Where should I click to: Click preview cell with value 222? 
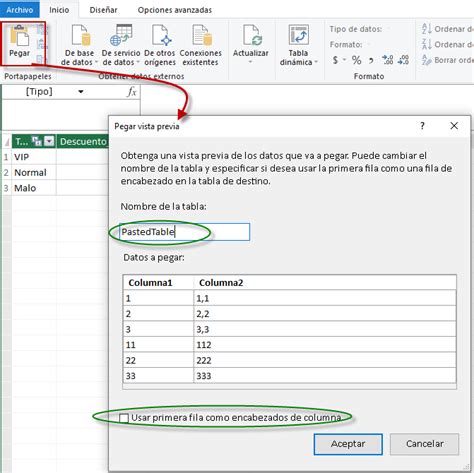coord(325,360)
